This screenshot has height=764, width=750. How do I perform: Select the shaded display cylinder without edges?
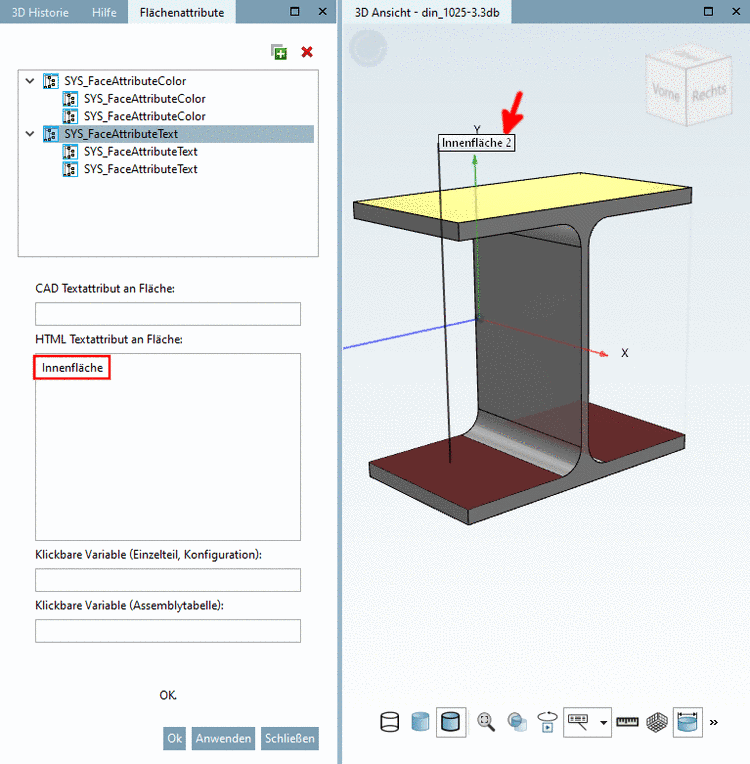(420, 722)
